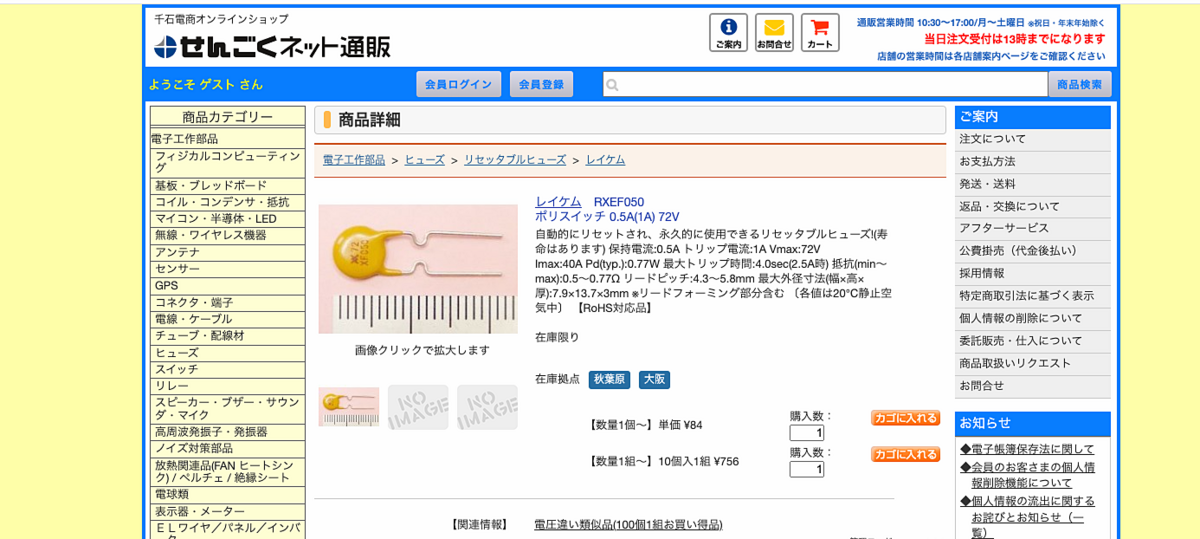The width and height of the screenshot is (1200, 539).
Task: Focus the product search input field
Action: 825,84
